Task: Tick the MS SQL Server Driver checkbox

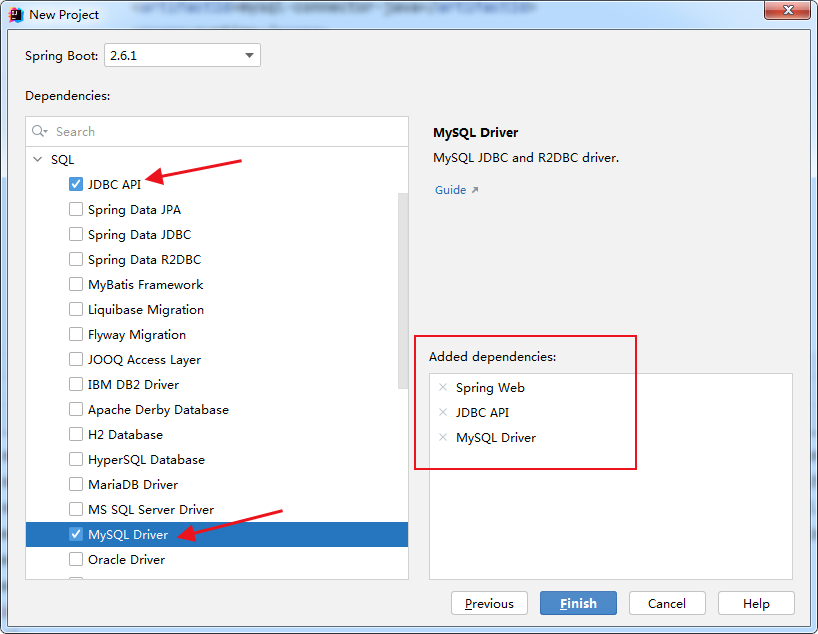Action: [76, 509]
